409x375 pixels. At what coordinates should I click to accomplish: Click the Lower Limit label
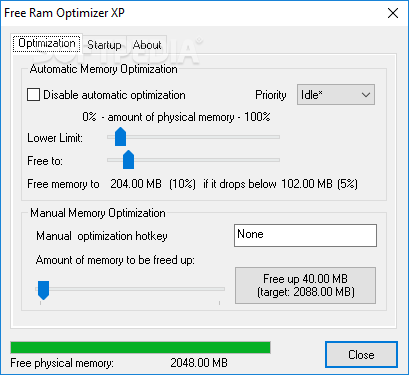click(x=55, y=138)
